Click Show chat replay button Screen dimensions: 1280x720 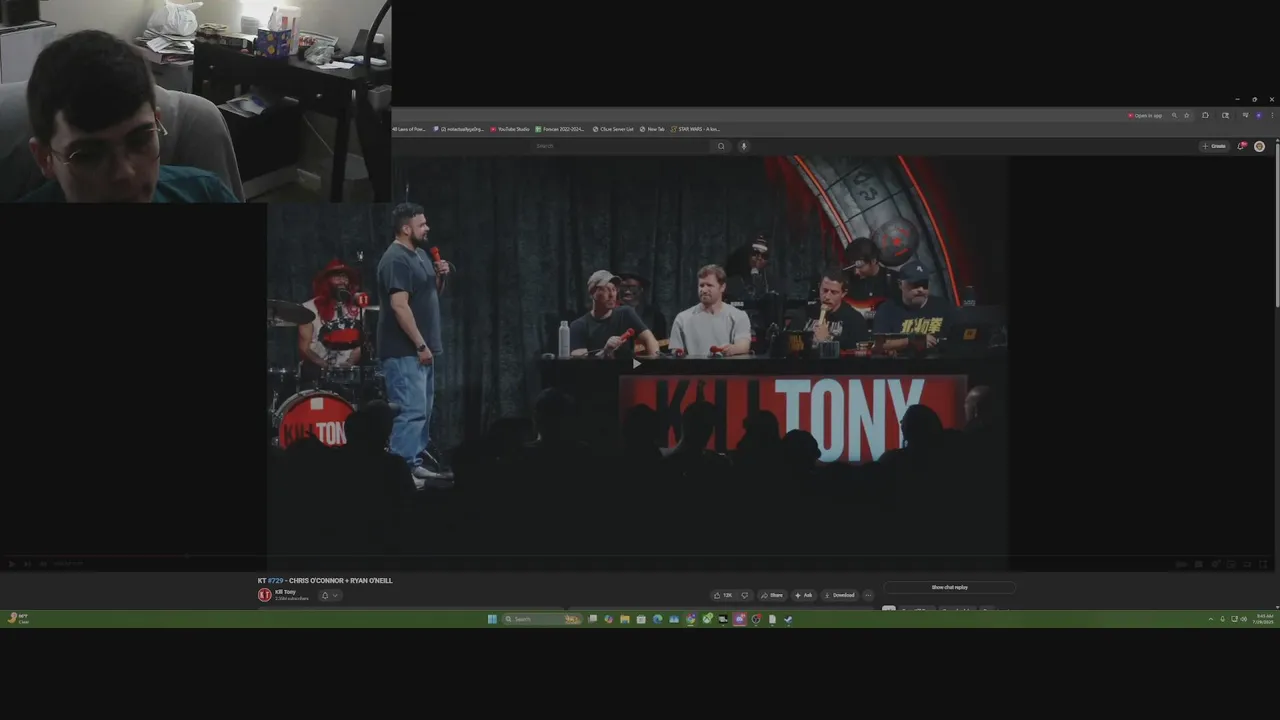(x=949, y=587)
